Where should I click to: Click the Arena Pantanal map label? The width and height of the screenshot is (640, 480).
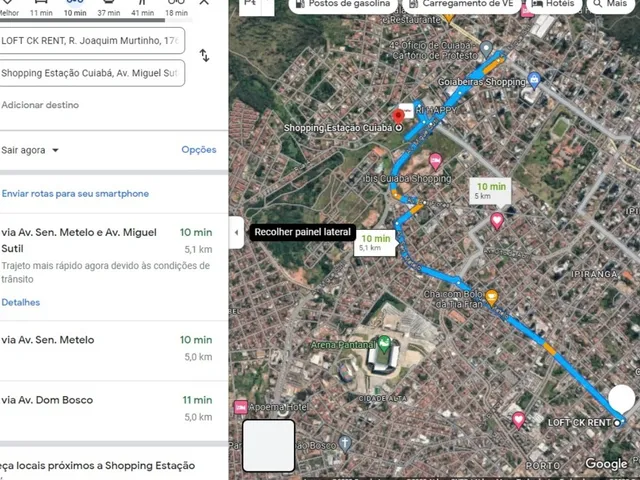tap(343, 345)
